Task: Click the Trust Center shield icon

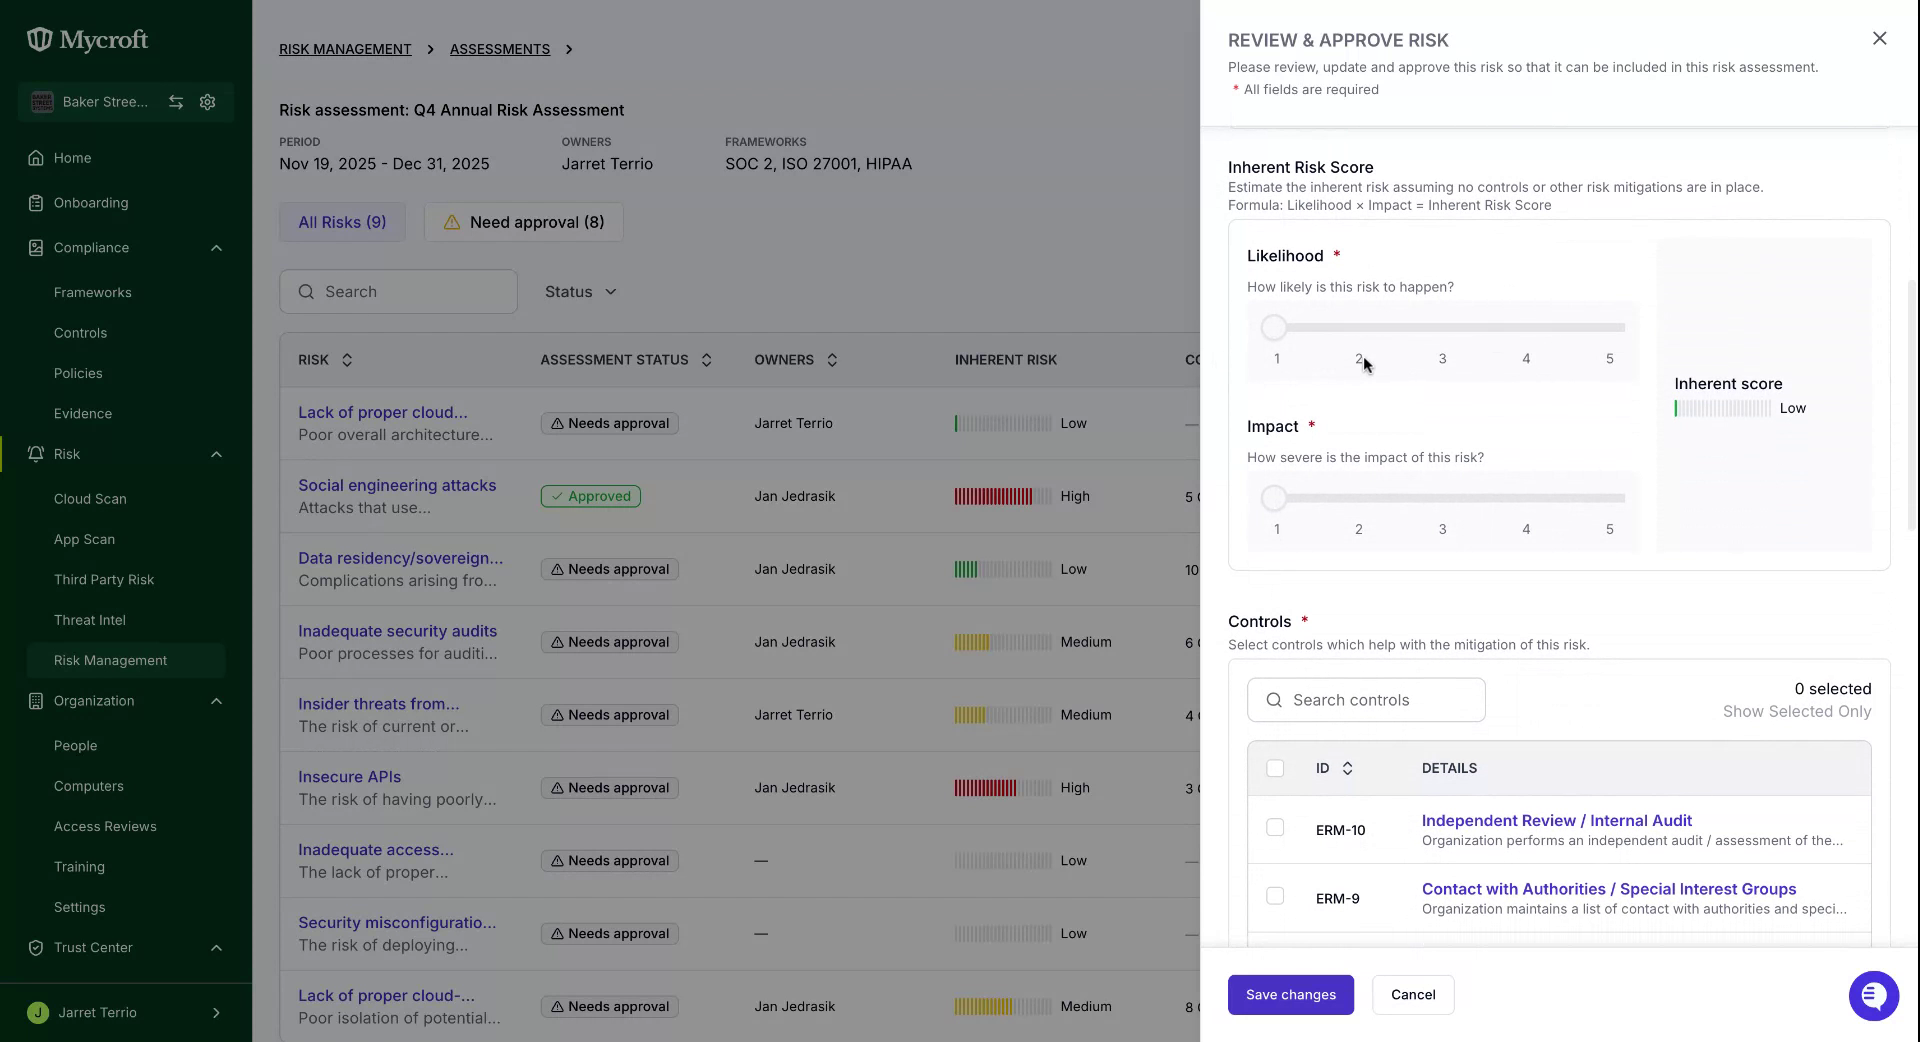Action: (36, 948)
